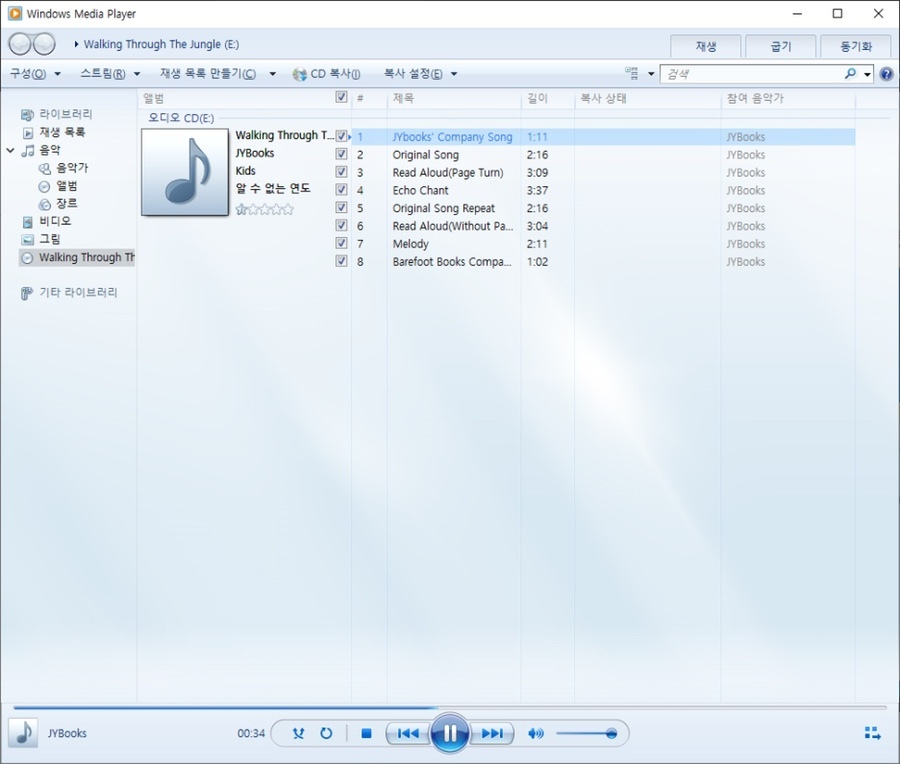Rate the album with the star rating

coord(265,209)
